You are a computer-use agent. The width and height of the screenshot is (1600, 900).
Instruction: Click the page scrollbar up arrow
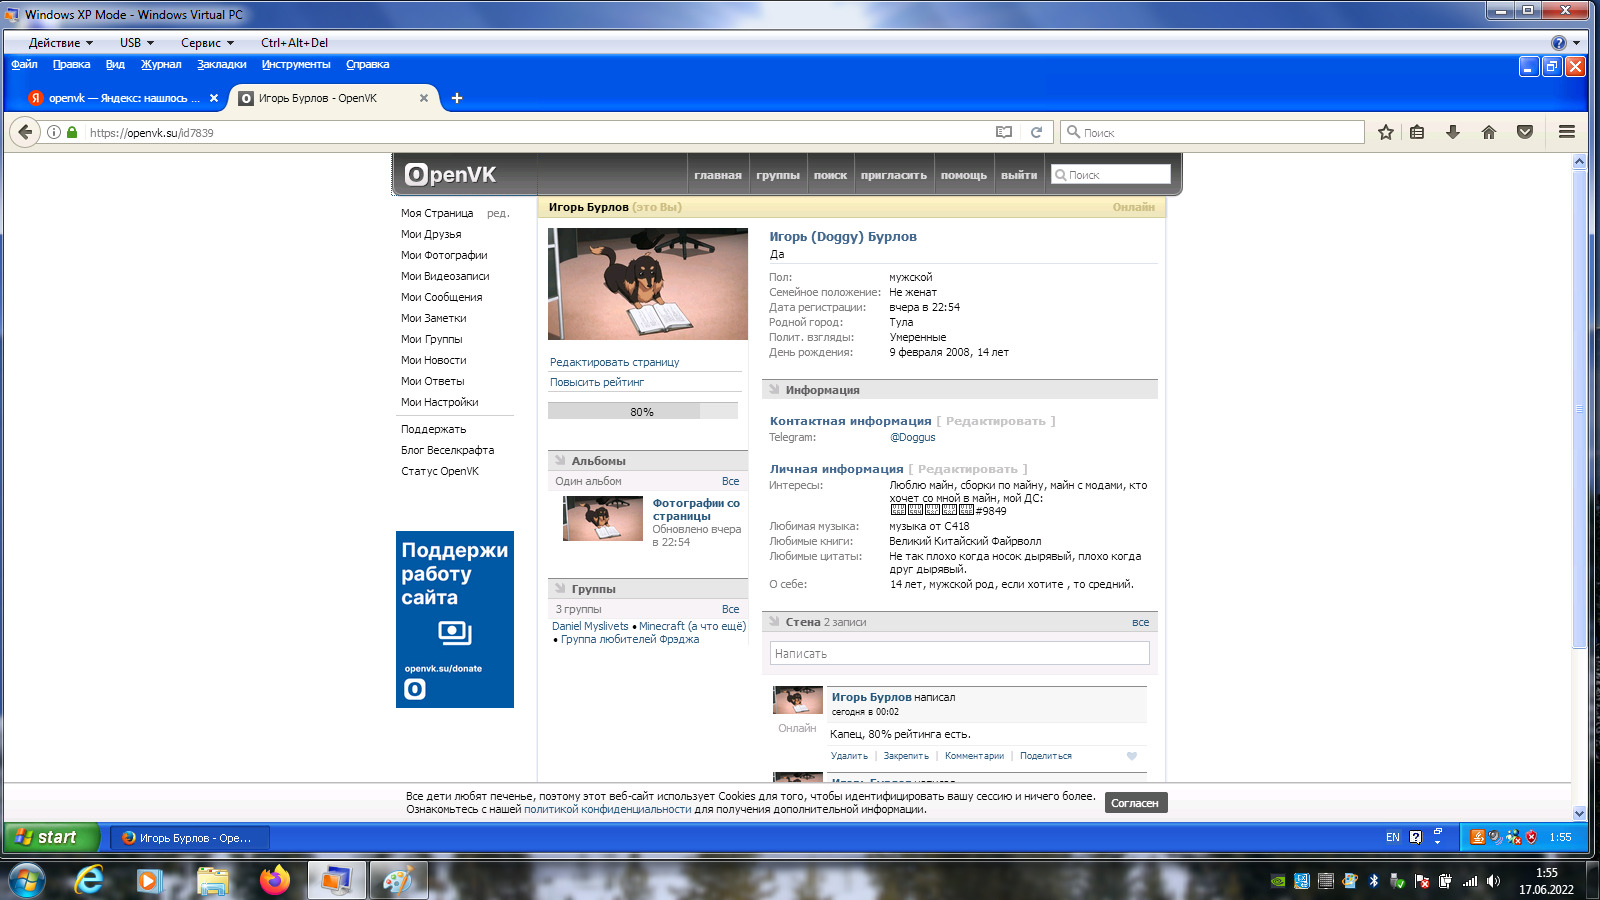pos(1580,162)
